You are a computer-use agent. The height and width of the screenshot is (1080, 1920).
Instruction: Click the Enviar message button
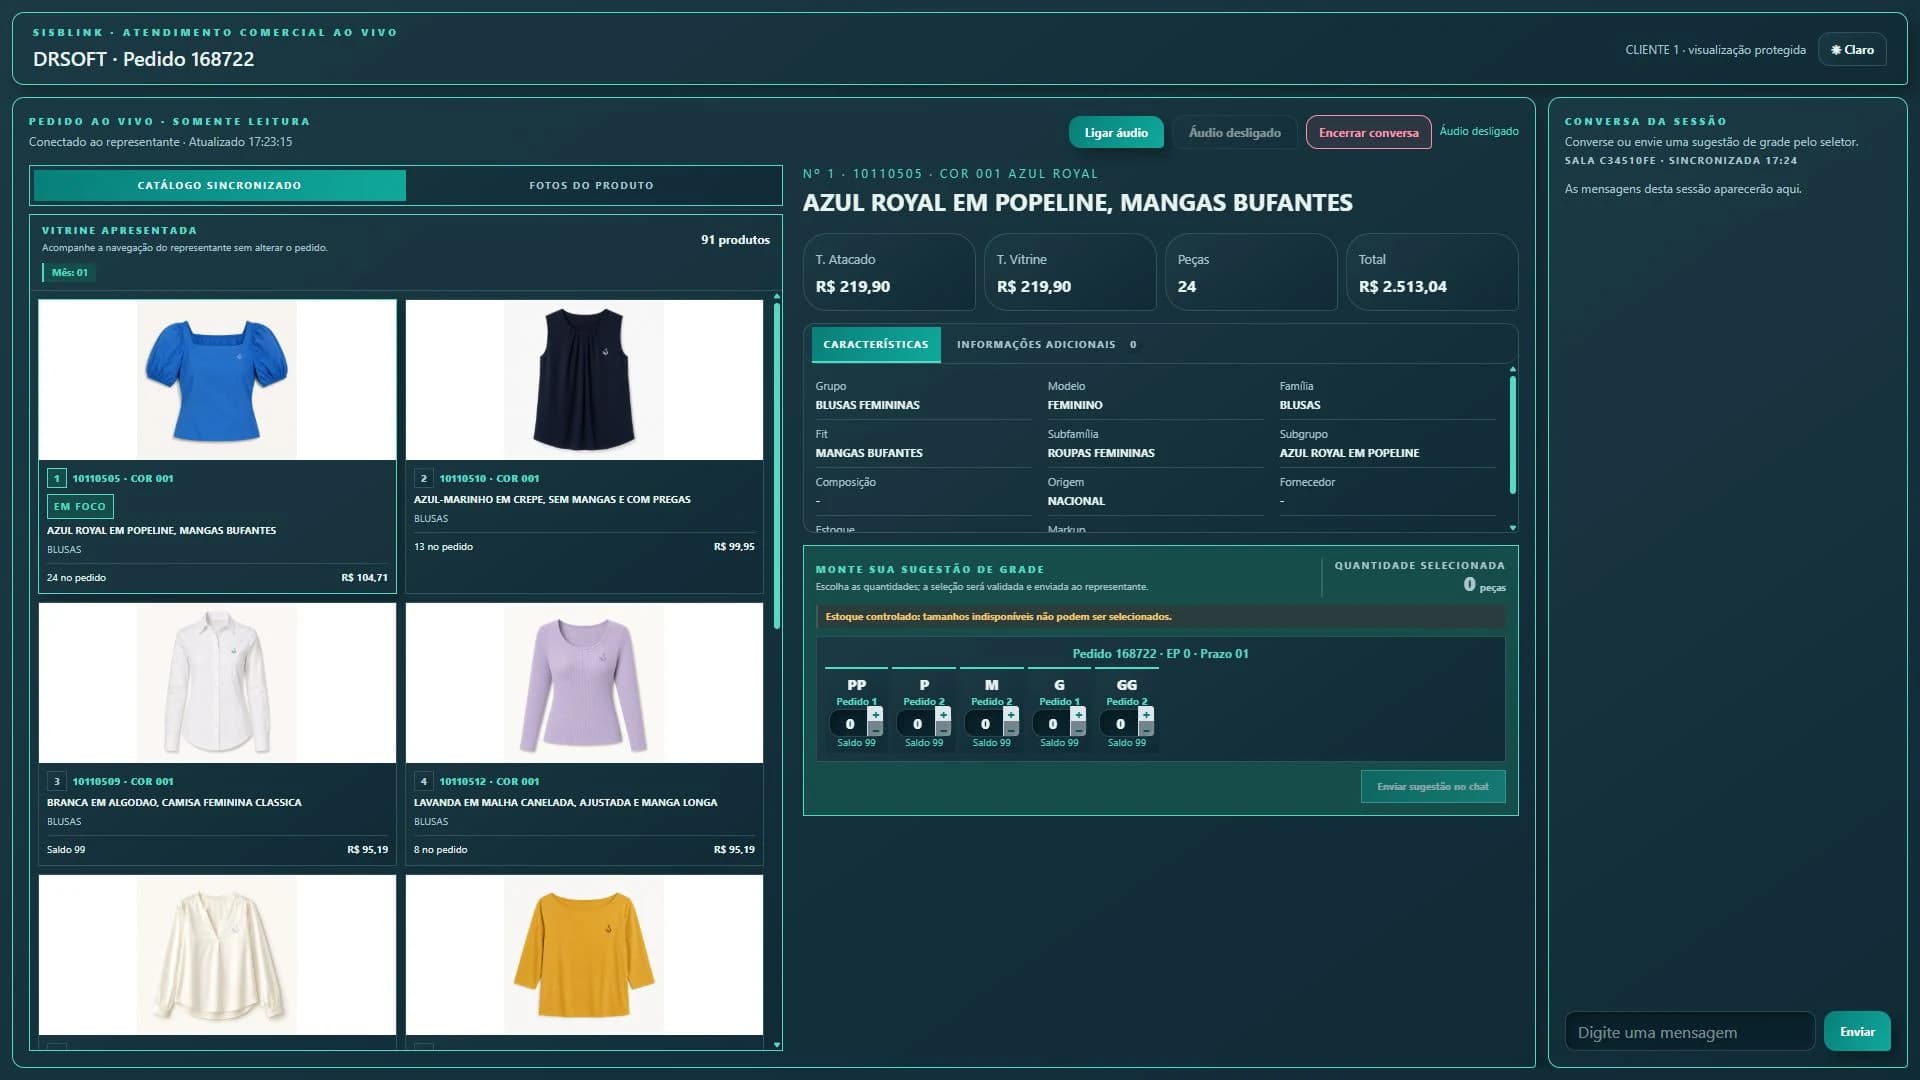(x=1857, y=1032)
